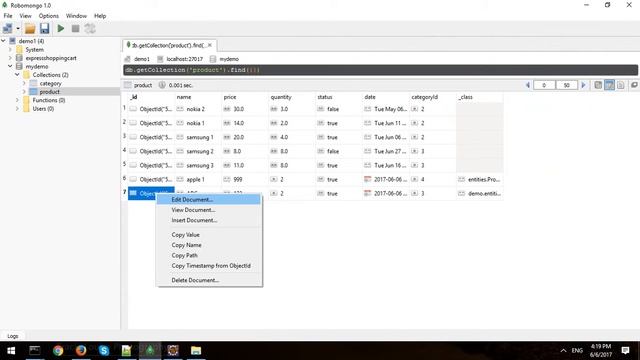Click the save script toolbar icon
Viewport: 640px width, 360px height.
pos(44,29)
